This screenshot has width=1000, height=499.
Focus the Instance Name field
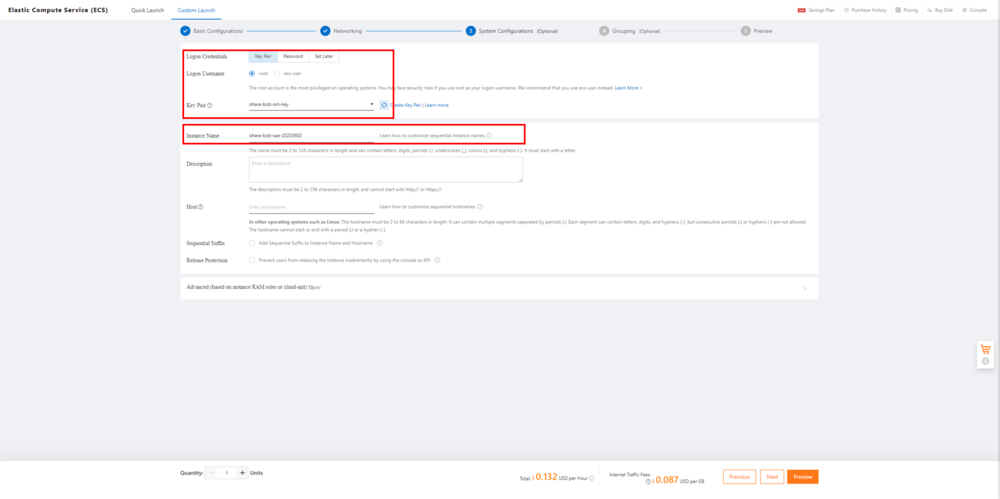tap(311, 136)
